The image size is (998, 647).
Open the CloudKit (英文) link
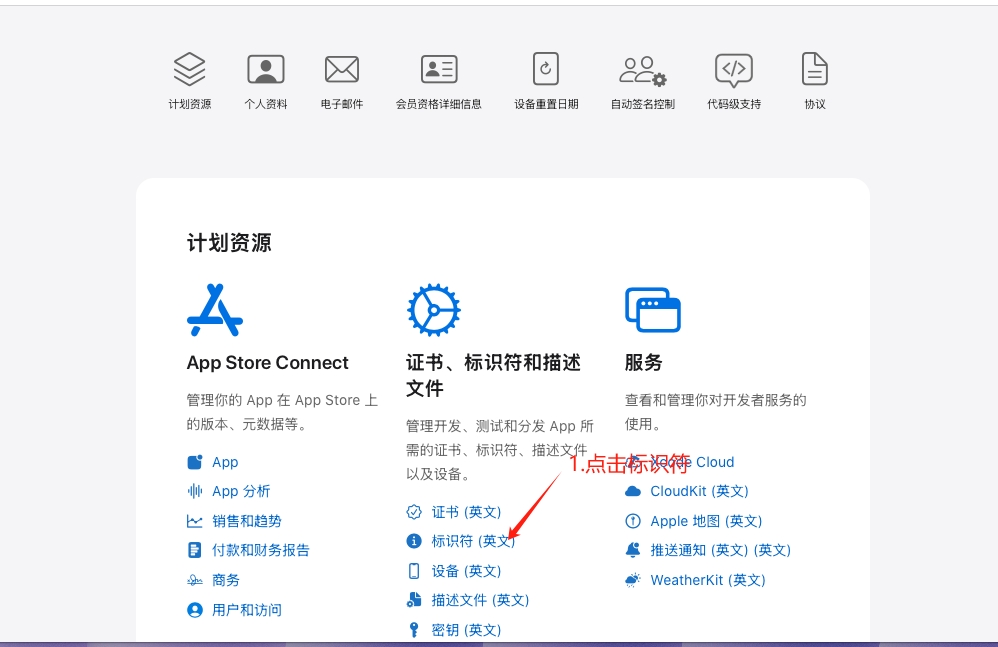[x=699, y=491]
